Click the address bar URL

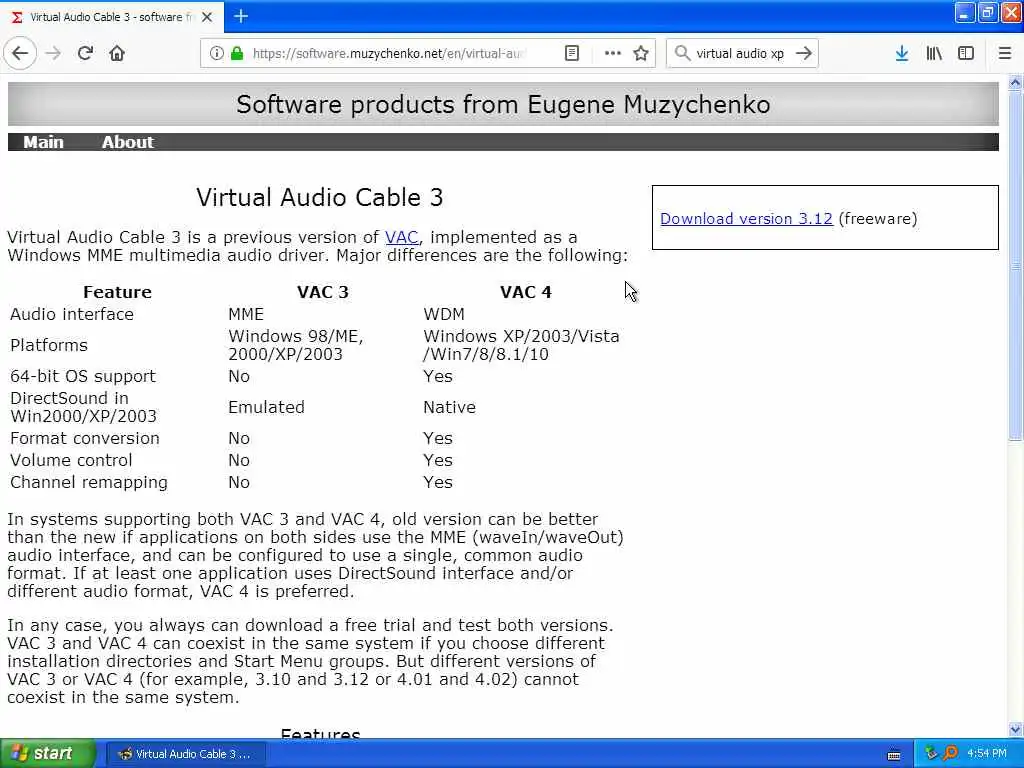tap(389, 53)
